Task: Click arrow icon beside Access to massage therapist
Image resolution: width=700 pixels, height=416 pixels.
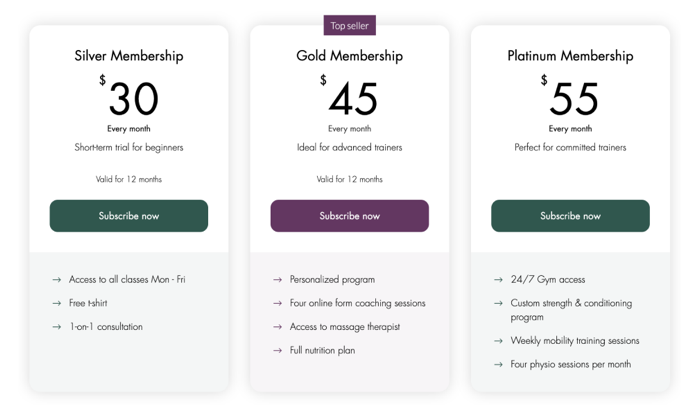Action: [x=278, y=327]
